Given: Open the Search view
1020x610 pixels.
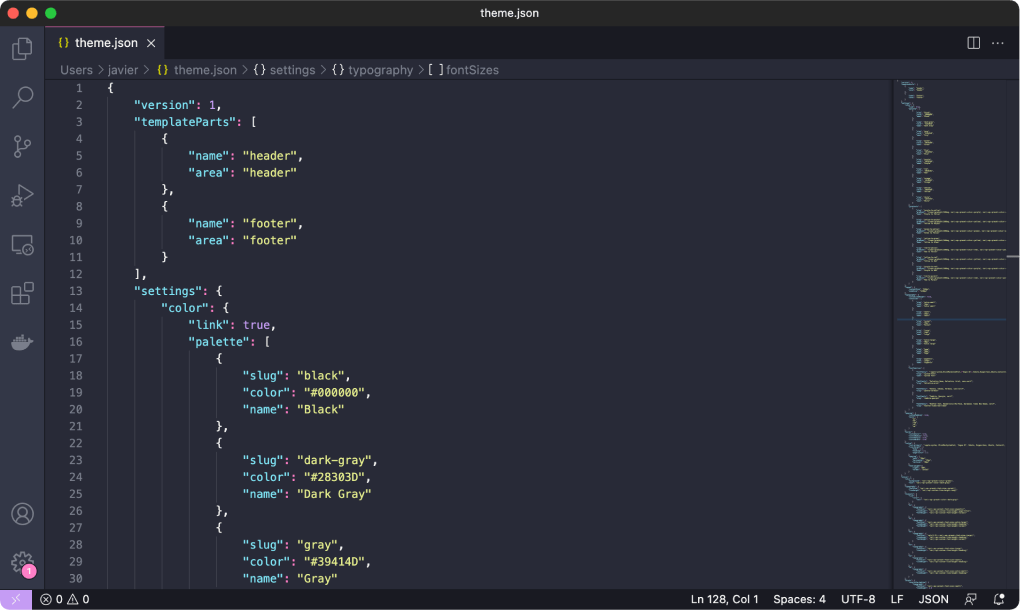Looking at the screenshot, I should click(x=22, y=98).
